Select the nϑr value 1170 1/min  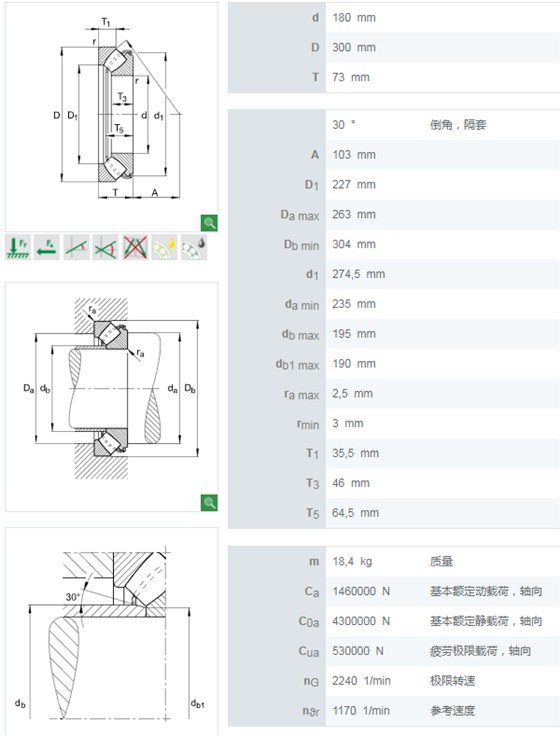coord(361,711)
